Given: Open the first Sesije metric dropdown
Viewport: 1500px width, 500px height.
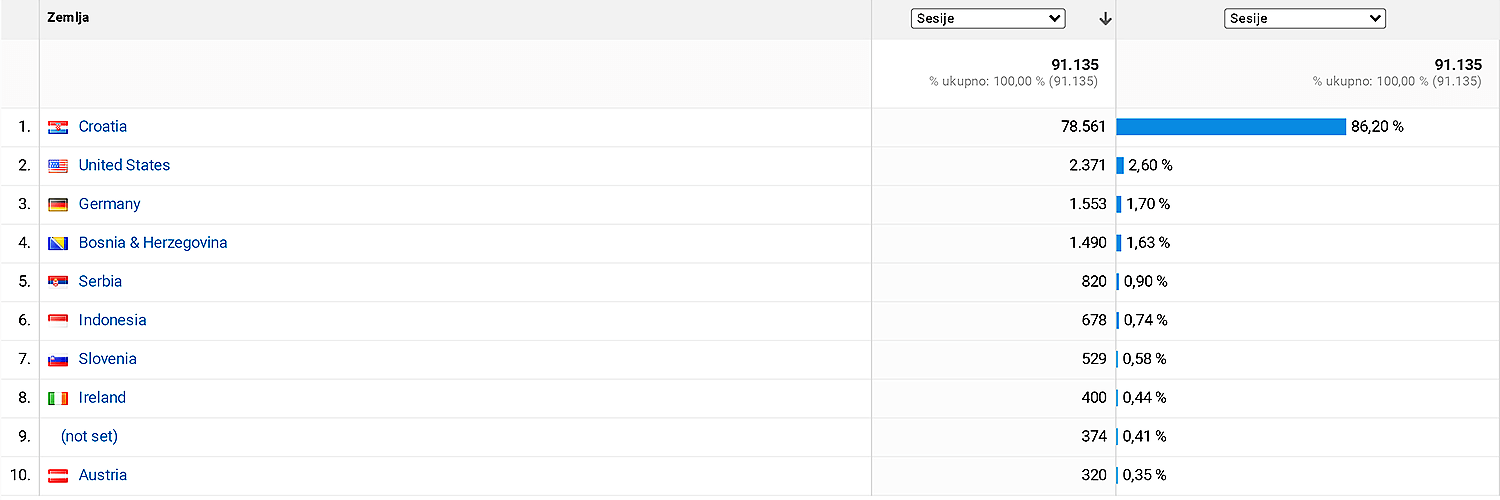Looking at the screenshot, I should click(x=988, y=18).
